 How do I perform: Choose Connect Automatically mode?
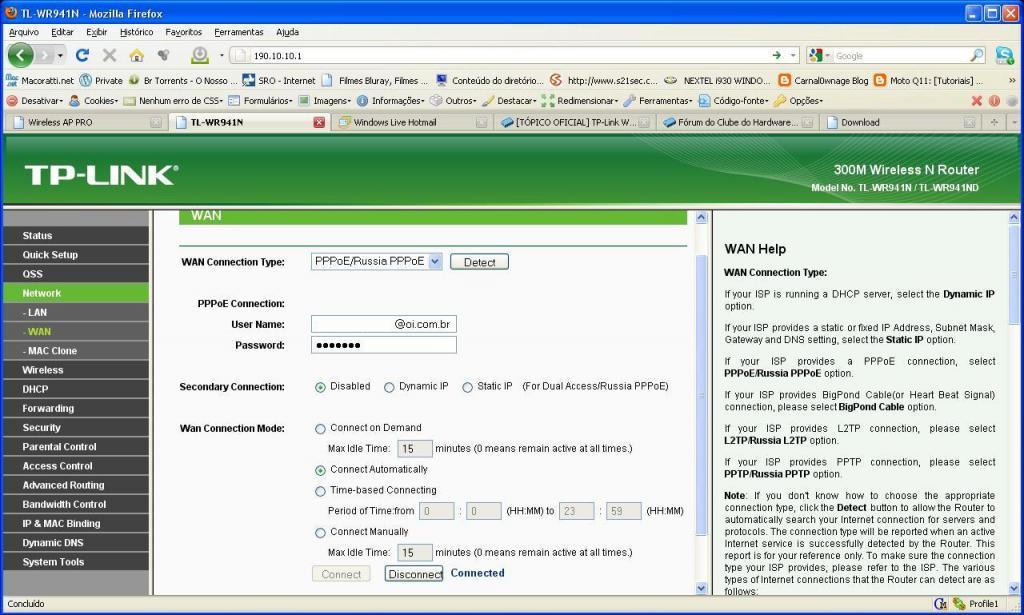click(320, 470)
